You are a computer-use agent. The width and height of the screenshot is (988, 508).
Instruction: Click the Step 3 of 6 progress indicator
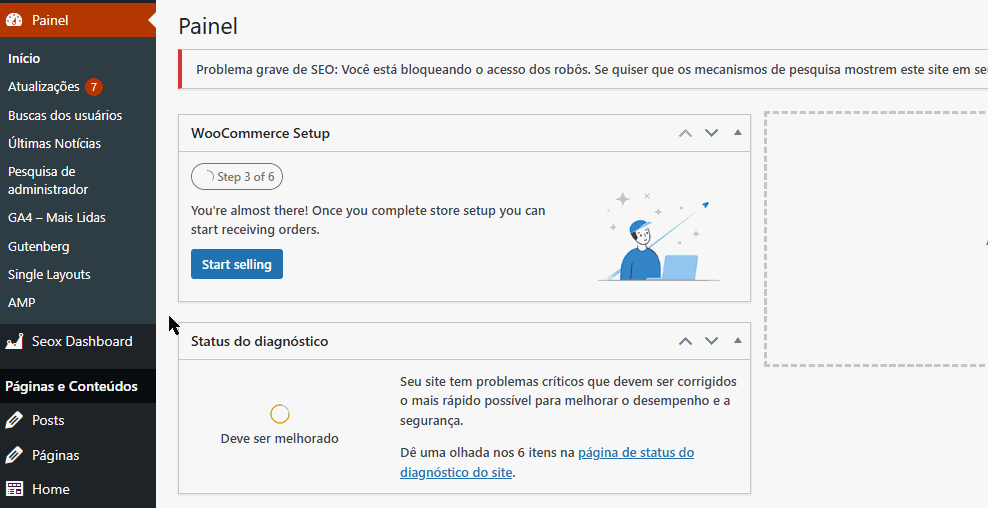pyautogui.click(x=237, y=177)
